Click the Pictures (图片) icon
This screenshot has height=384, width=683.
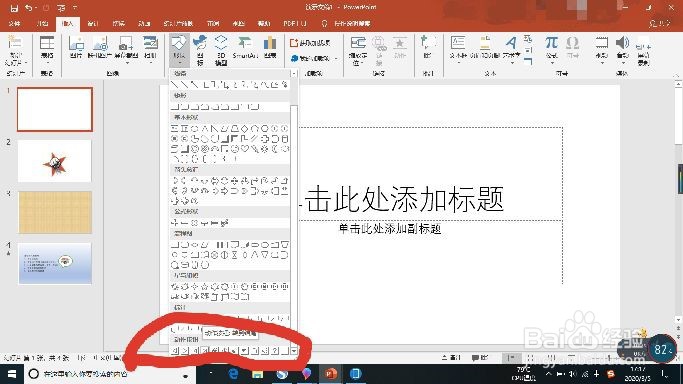[x=76, y=44]
